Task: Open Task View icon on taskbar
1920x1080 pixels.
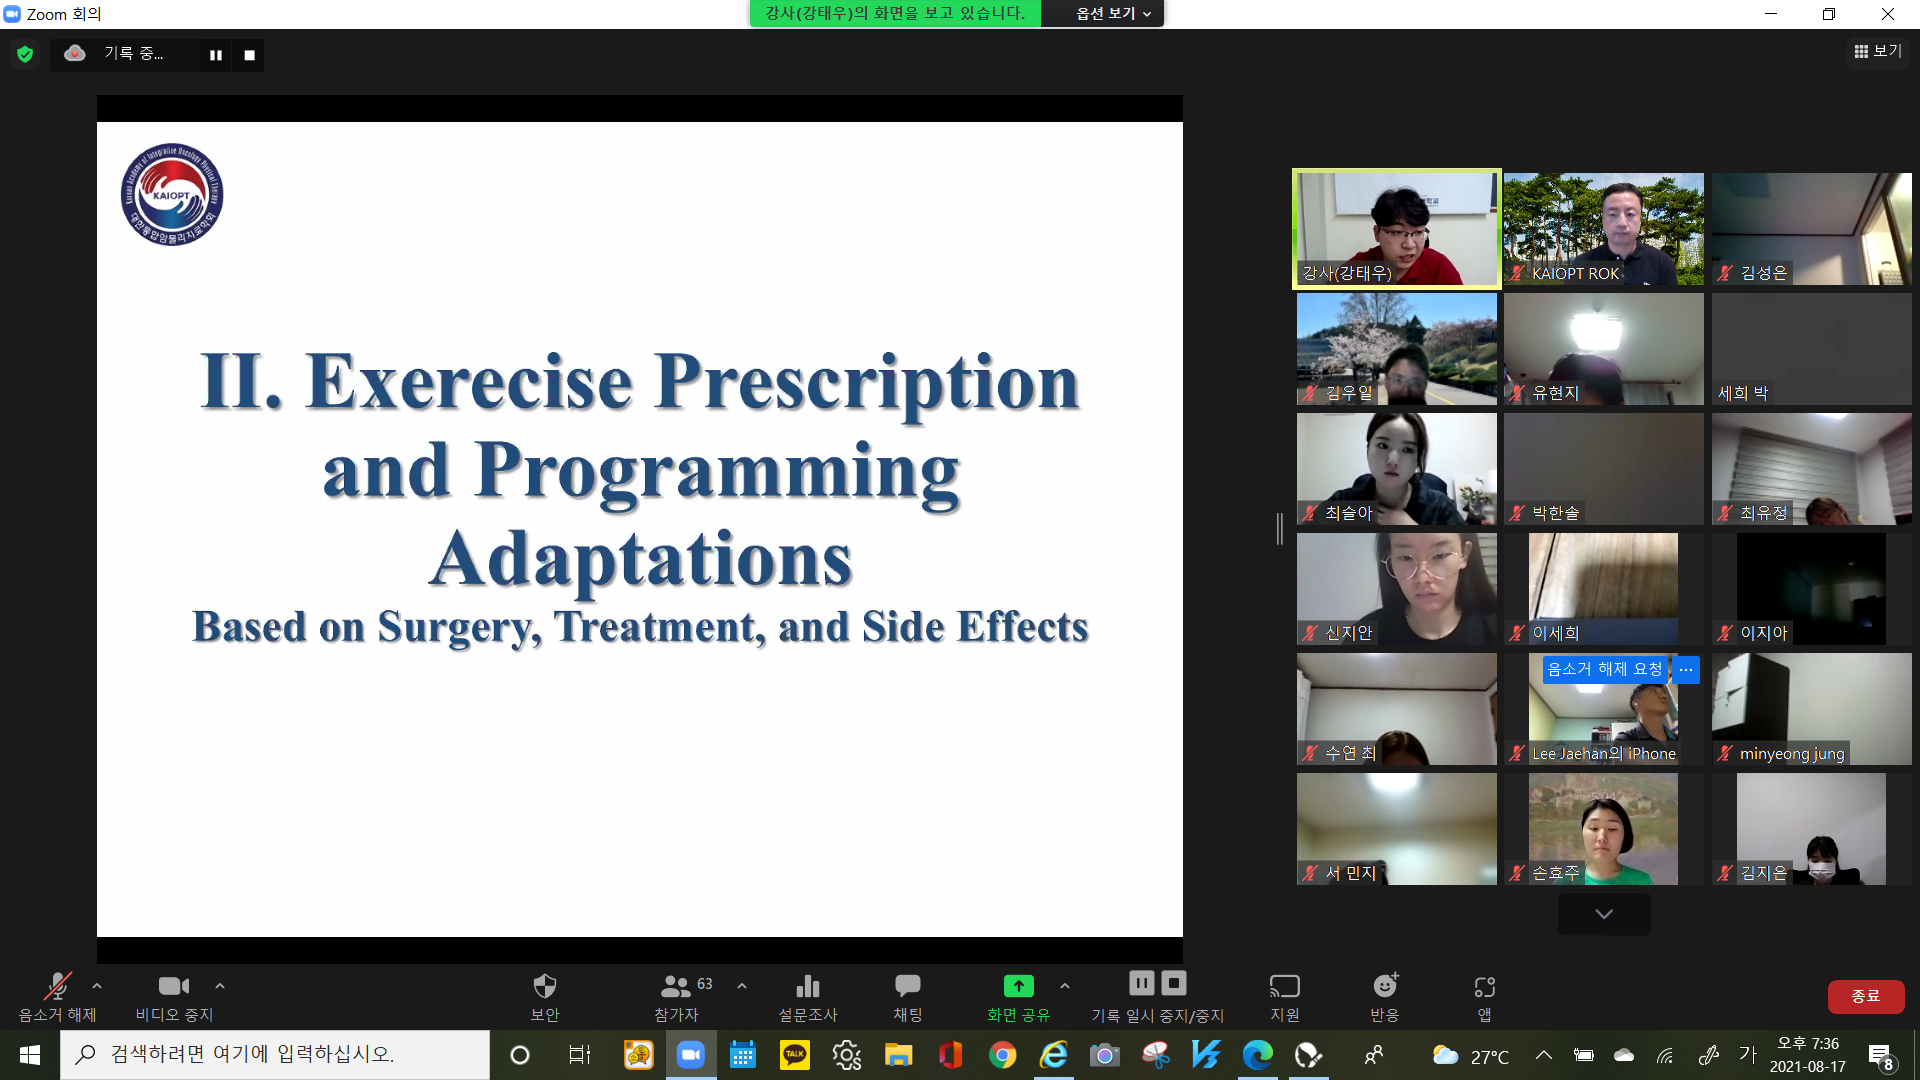Action: 580,1055
